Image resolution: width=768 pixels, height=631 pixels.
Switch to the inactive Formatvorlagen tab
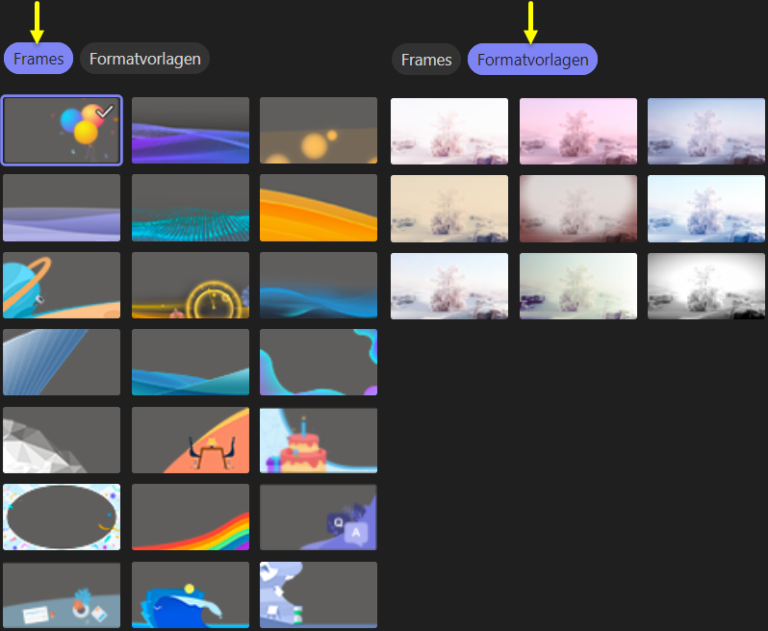[145, 59]
